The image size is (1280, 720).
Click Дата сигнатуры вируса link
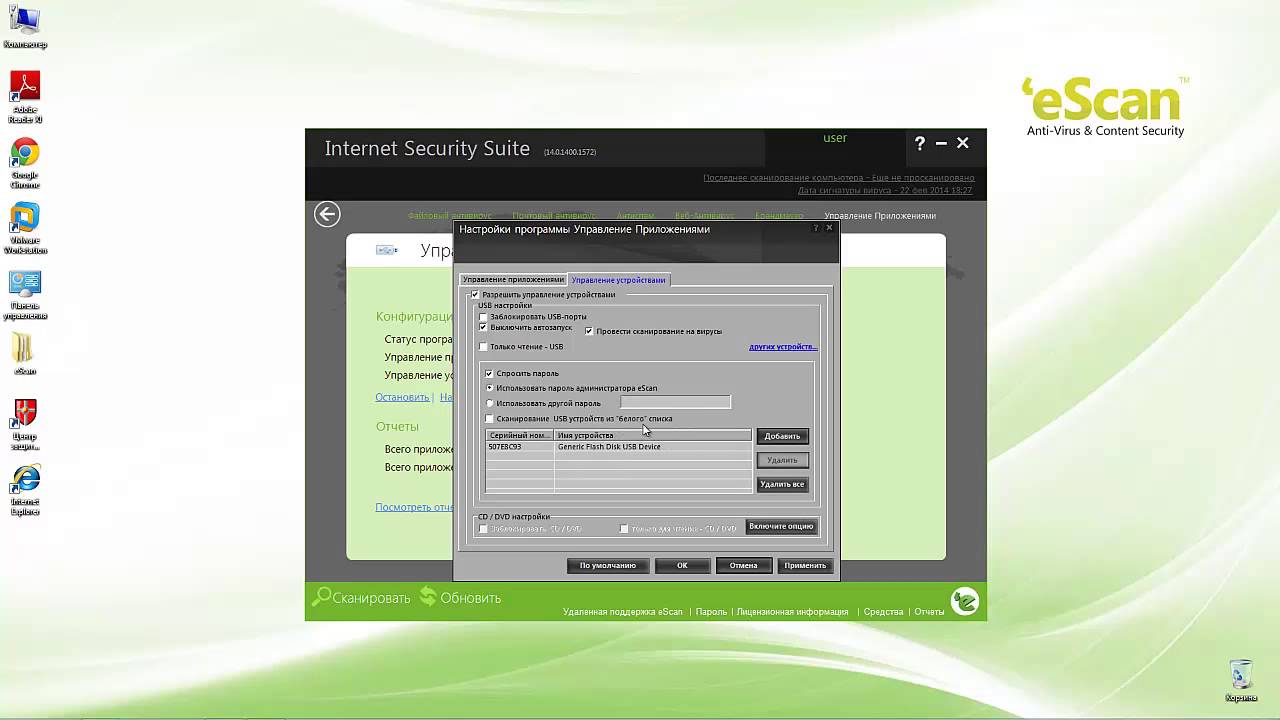[x=885, y=190]
